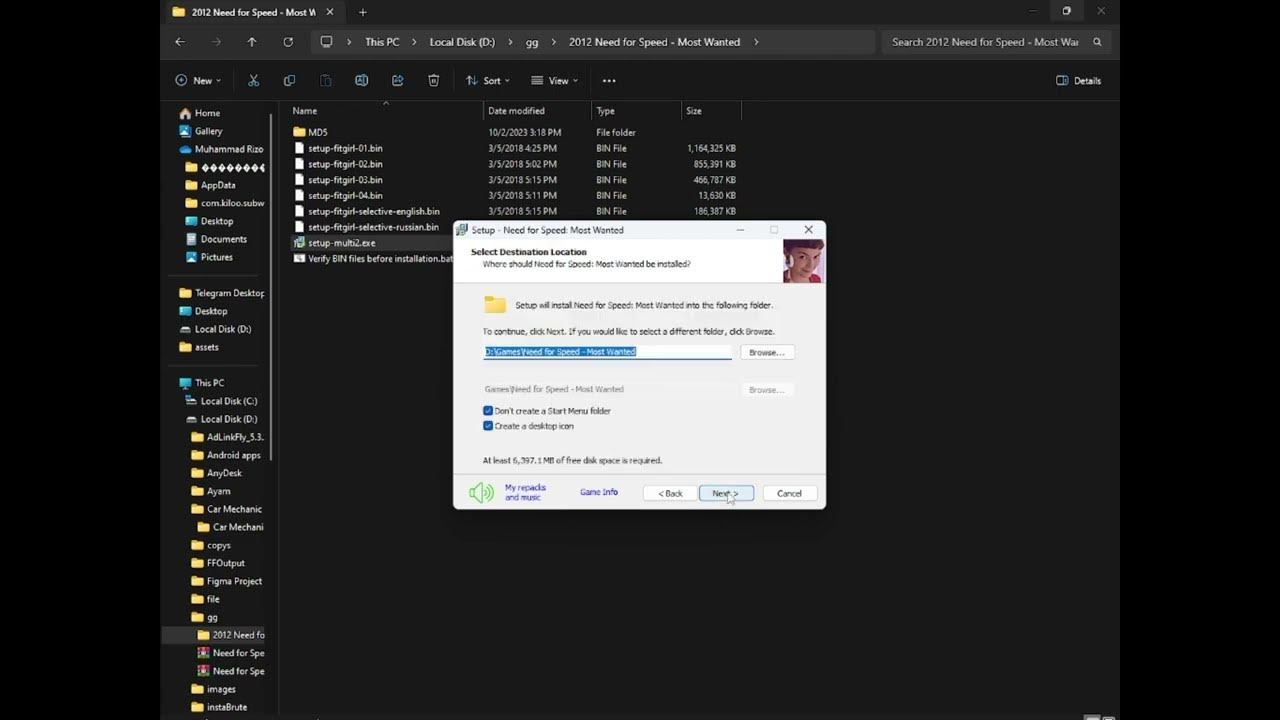Open the AnyDesk folder in sidebar
The image size is (1280, 720).
coord(224,473)
